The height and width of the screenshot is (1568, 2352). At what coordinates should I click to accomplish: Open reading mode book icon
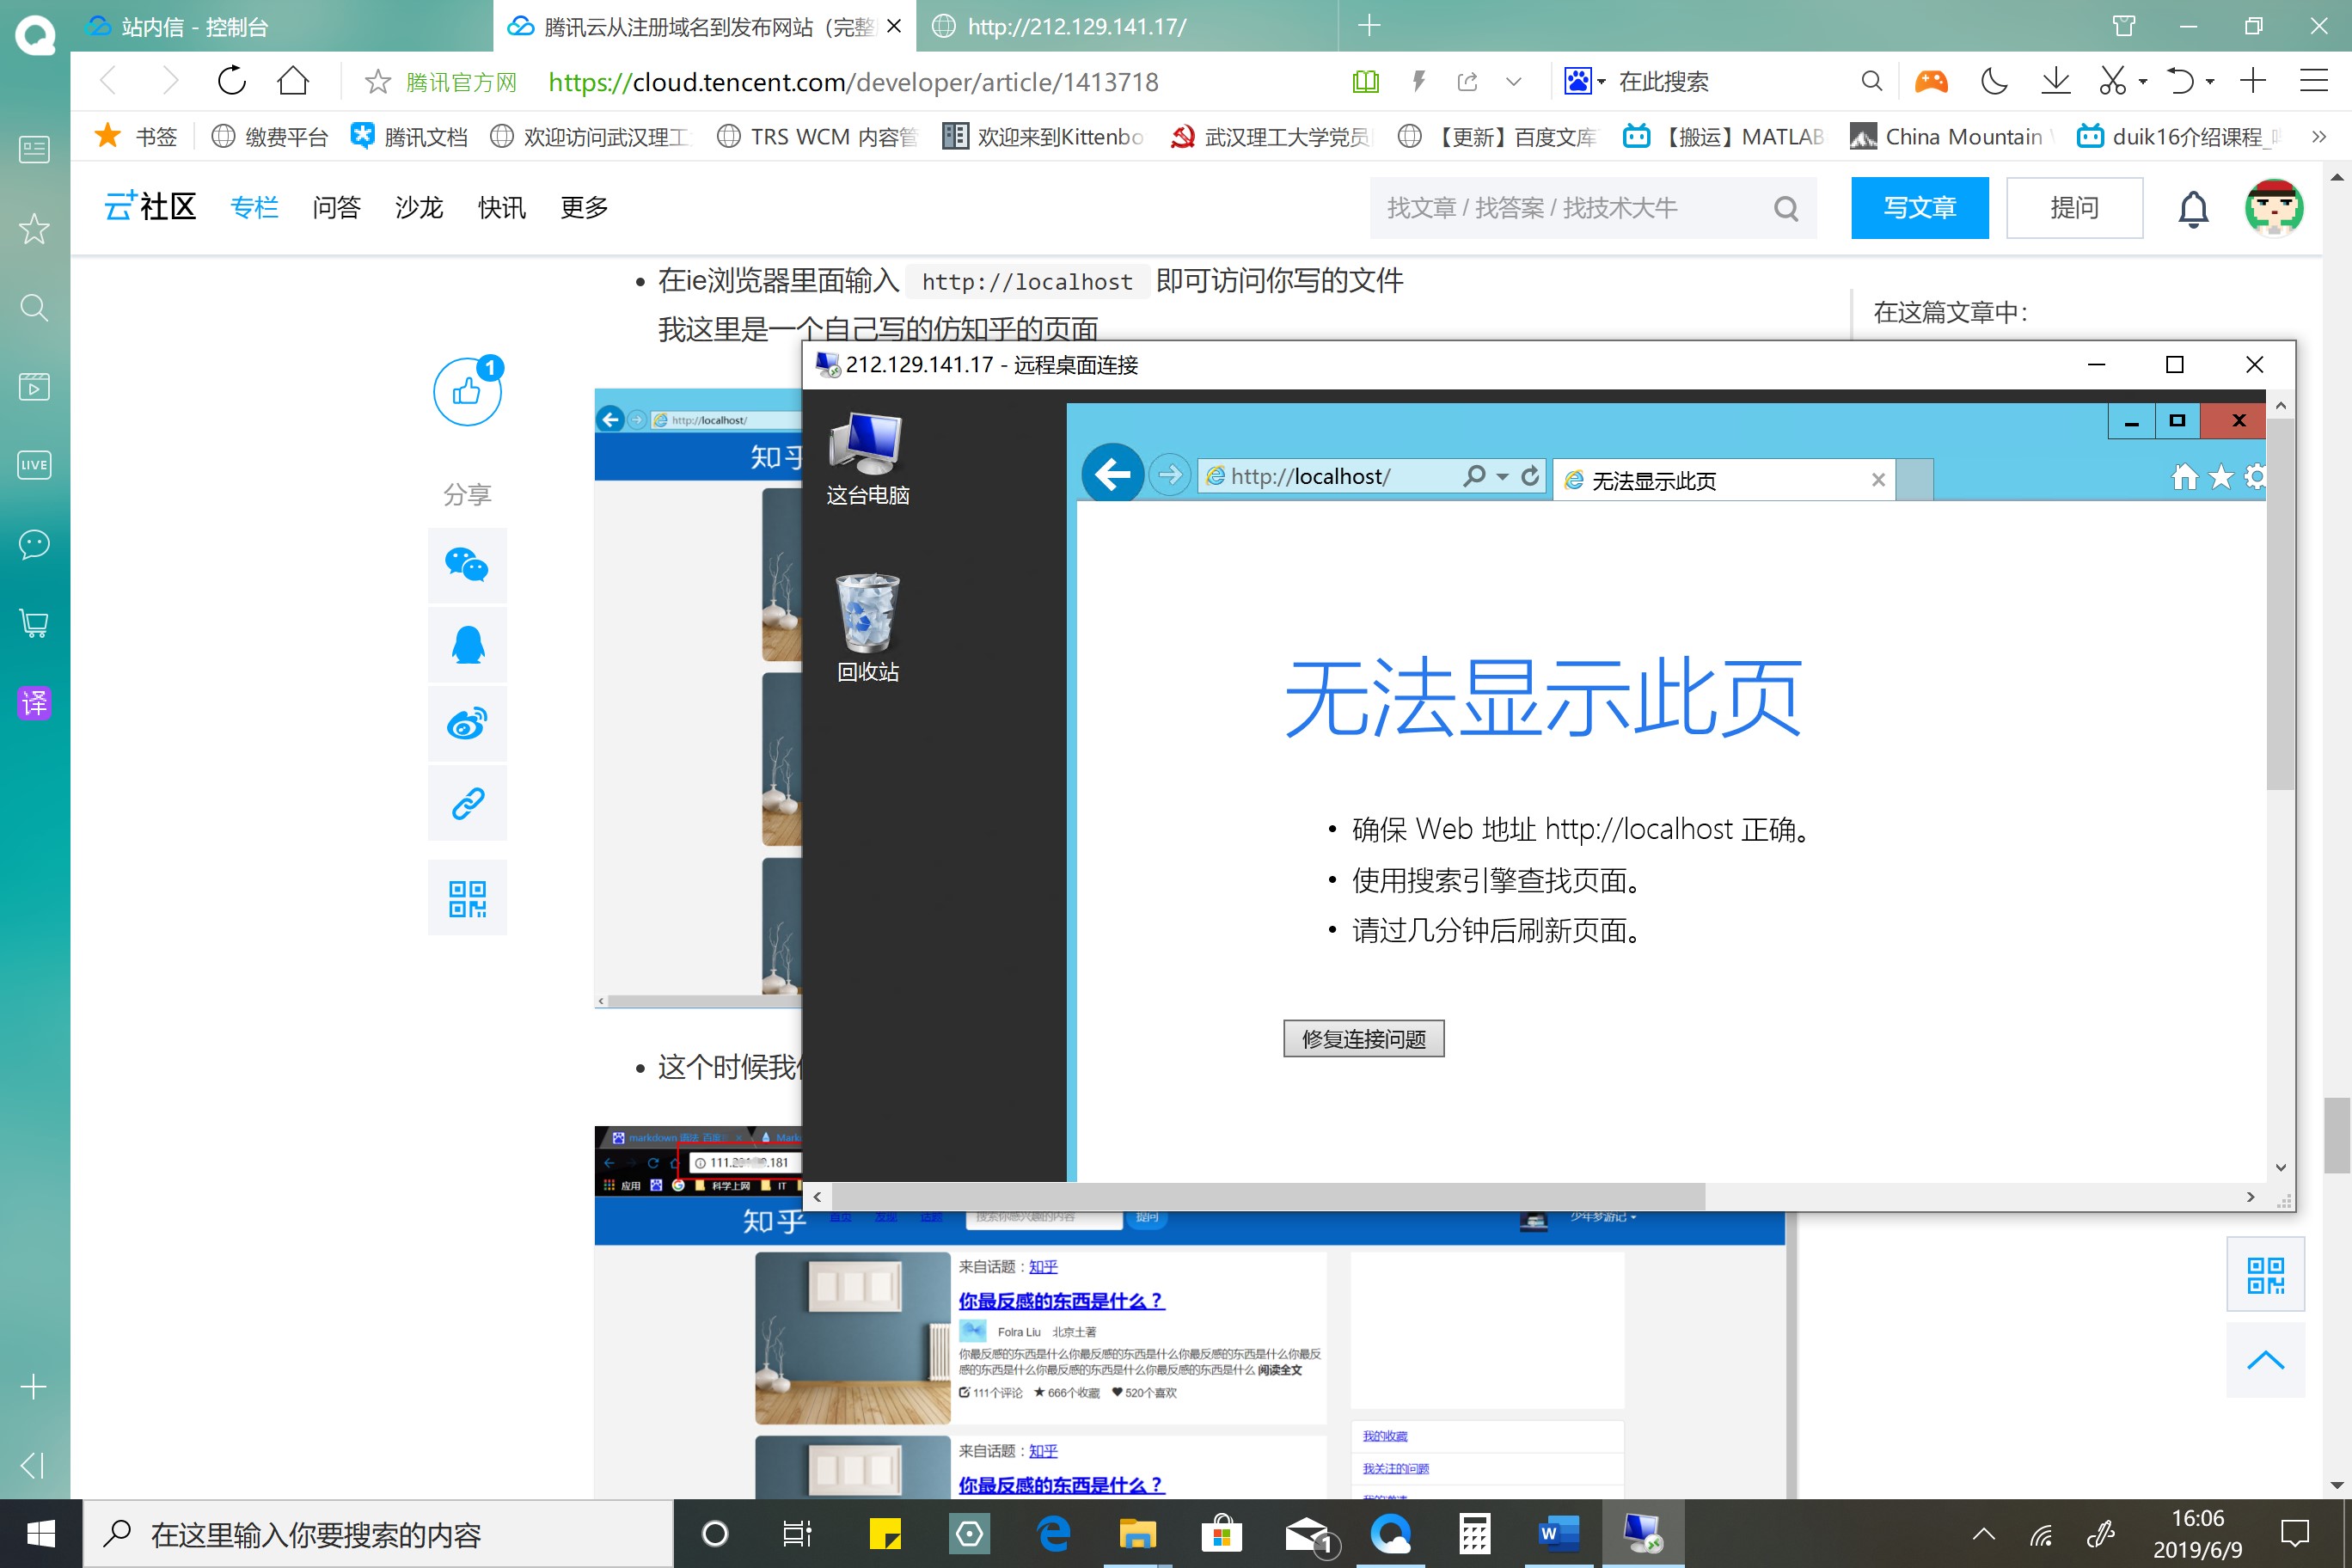pyautogui.click(x=1365, y=82)
